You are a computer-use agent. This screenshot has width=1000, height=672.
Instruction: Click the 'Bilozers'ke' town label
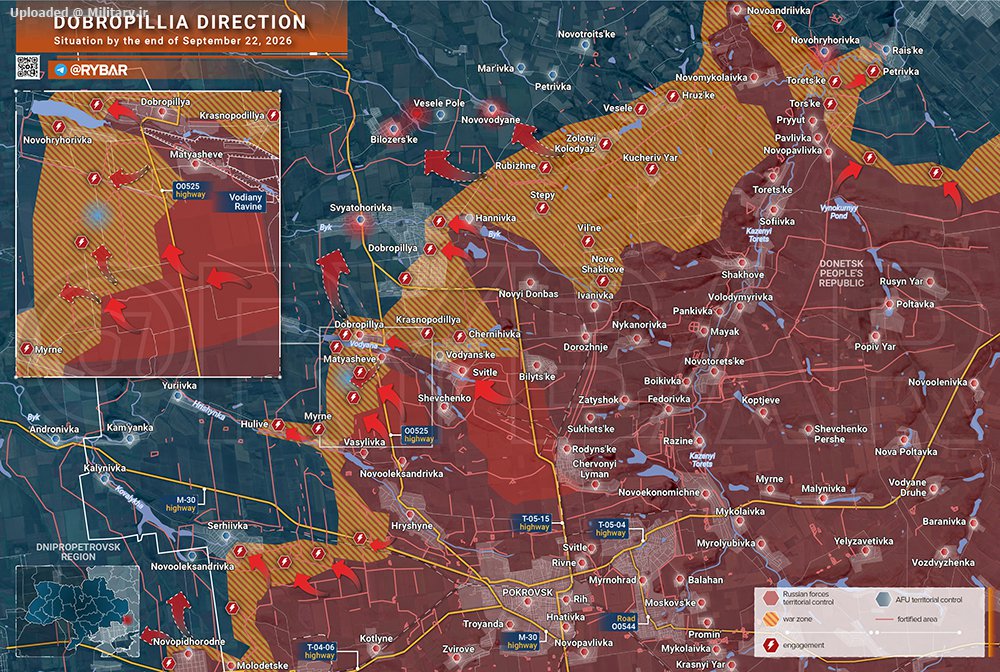[x=393, y=140]
